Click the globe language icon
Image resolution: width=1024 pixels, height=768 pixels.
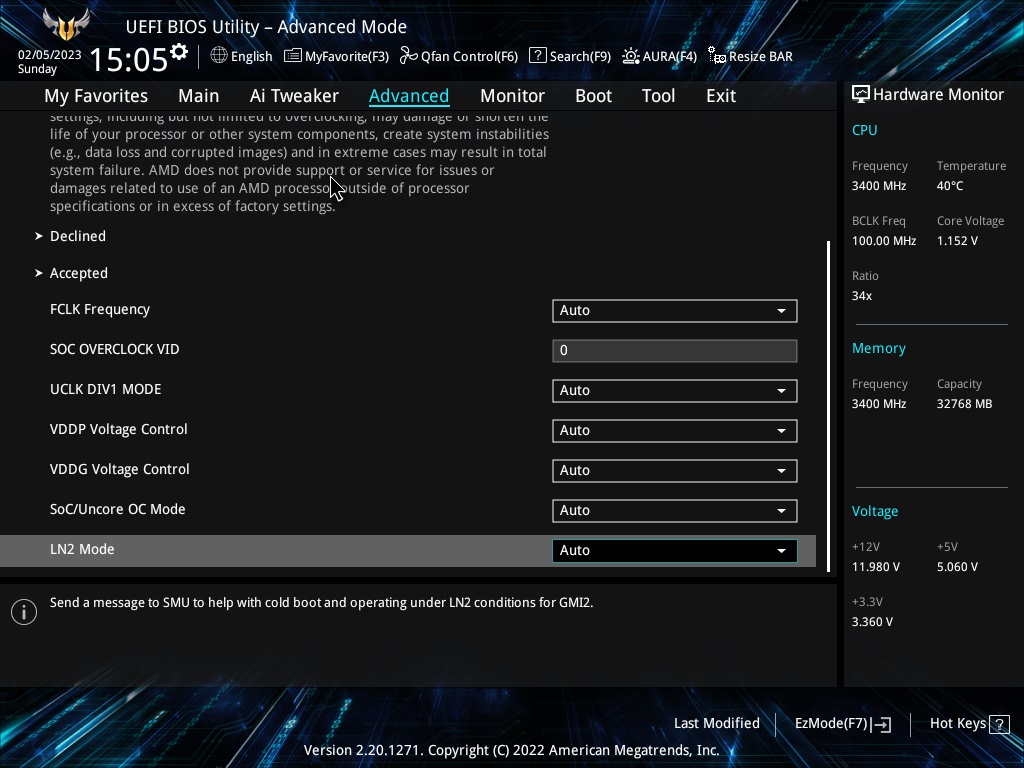coord(219,56)
